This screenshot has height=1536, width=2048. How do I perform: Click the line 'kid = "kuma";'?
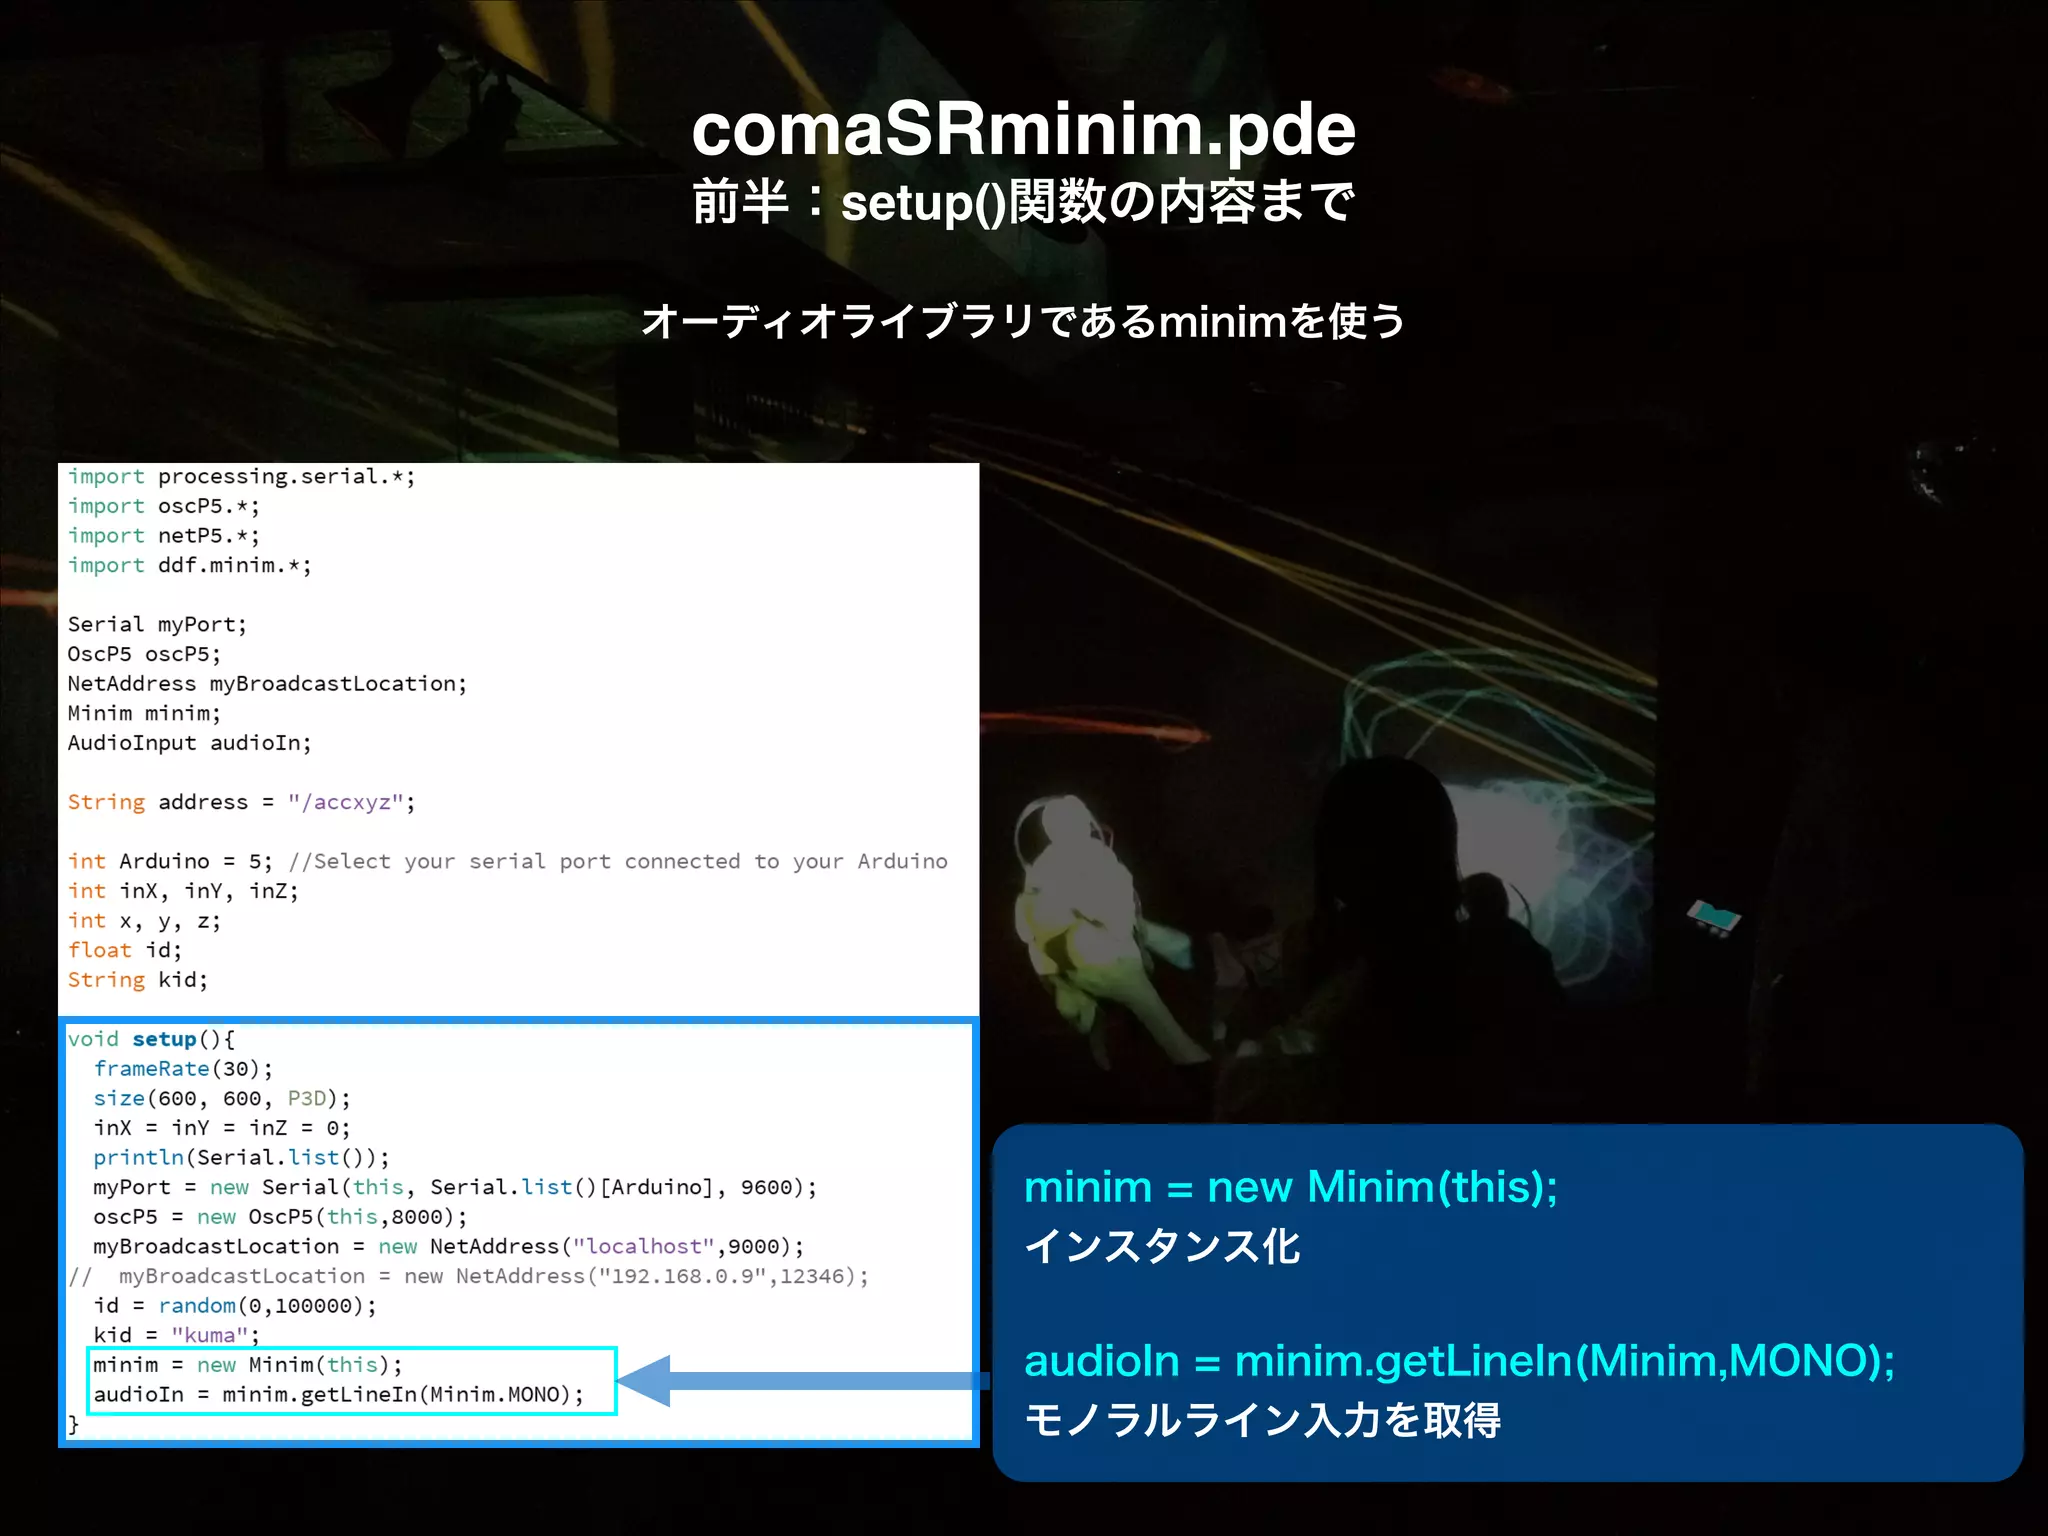(176, 1335)
